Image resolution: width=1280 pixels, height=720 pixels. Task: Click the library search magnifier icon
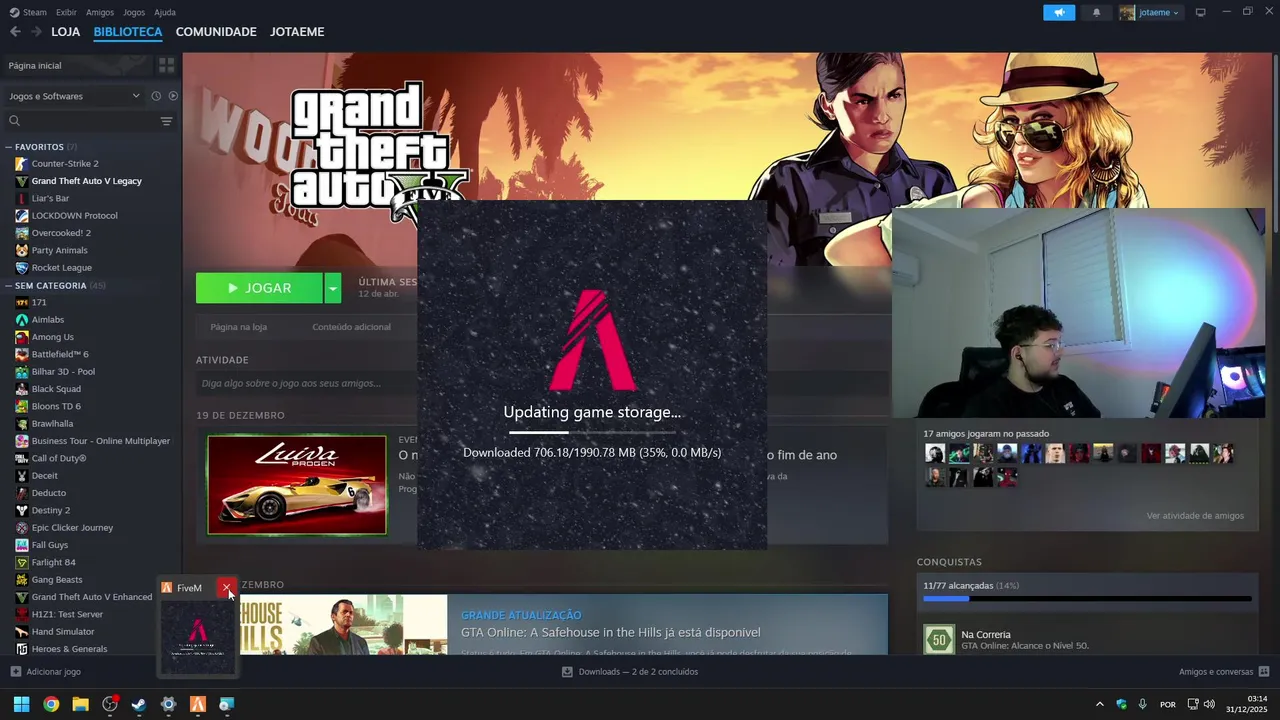[x=14, y=121]
